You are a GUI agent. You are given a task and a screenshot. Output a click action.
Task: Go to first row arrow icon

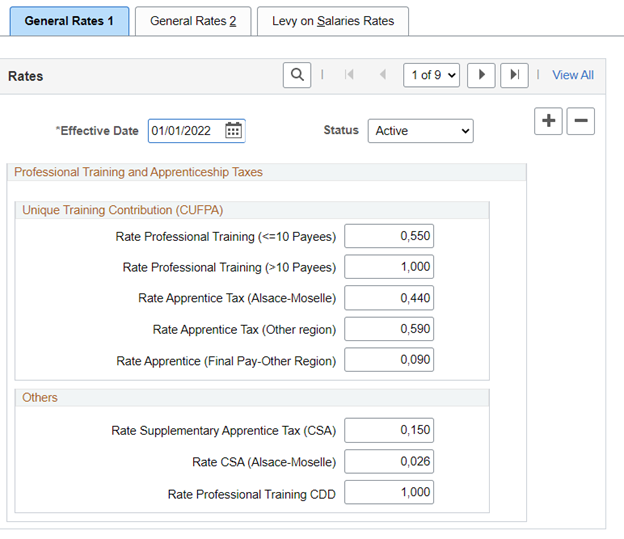349,74
